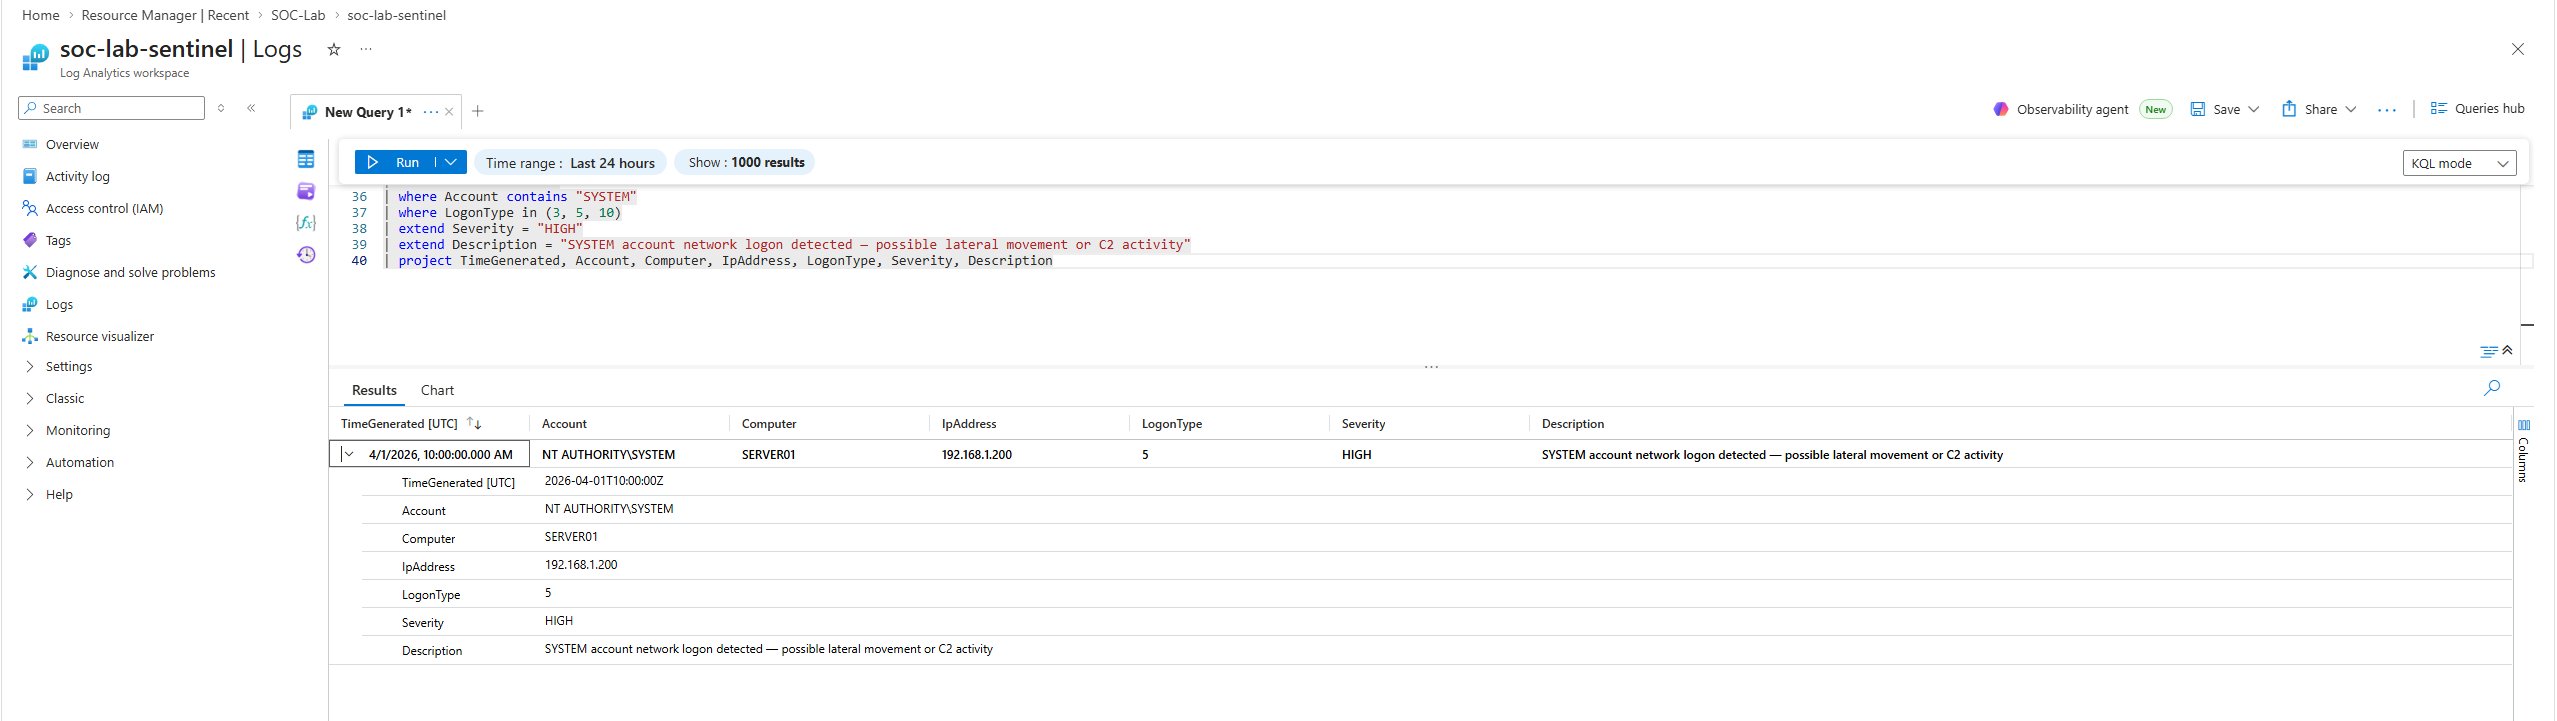Image resolution: width=2557 pixels, height=721 pixels.
Task: Click the Share button
Action: [x=2310, y=109]
